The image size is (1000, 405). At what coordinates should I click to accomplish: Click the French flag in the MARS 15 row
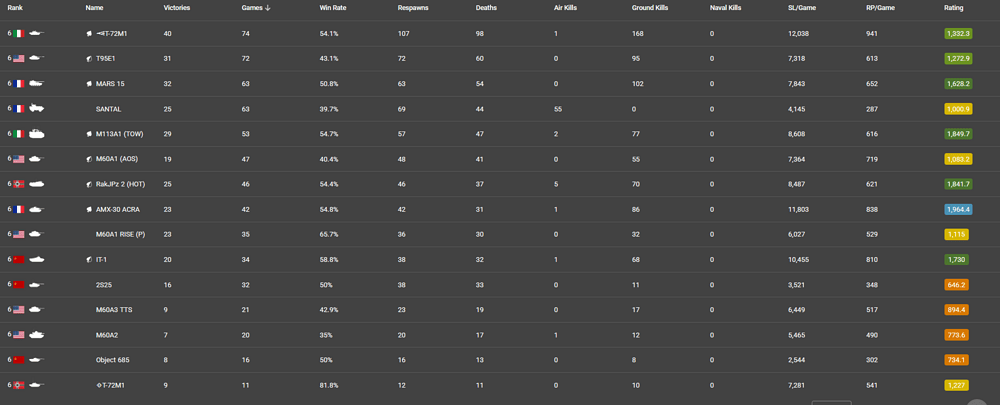pyautogui.click(x=19, y=84)
